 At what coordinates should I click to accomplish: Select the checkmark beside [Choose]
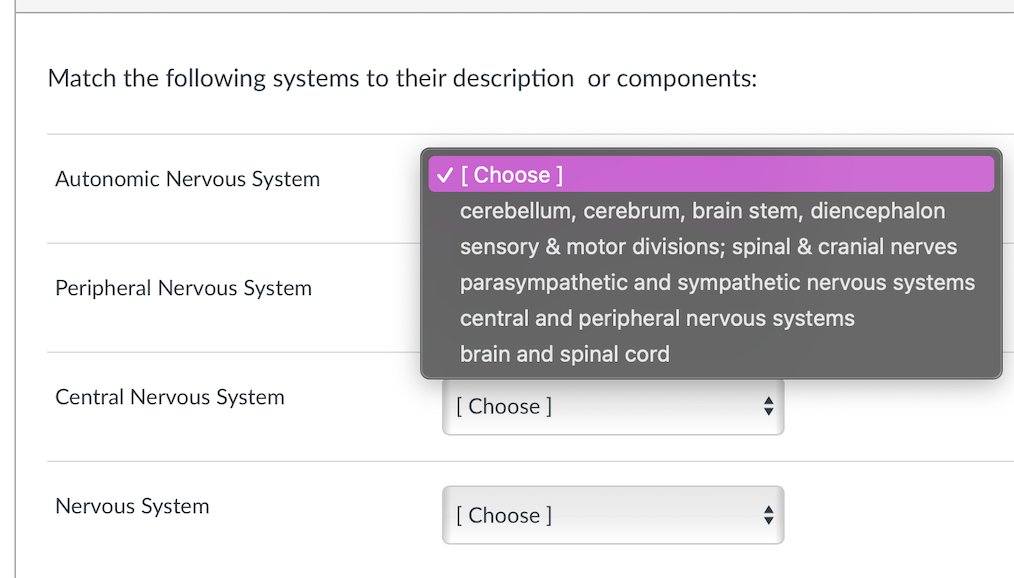point(445,174)
